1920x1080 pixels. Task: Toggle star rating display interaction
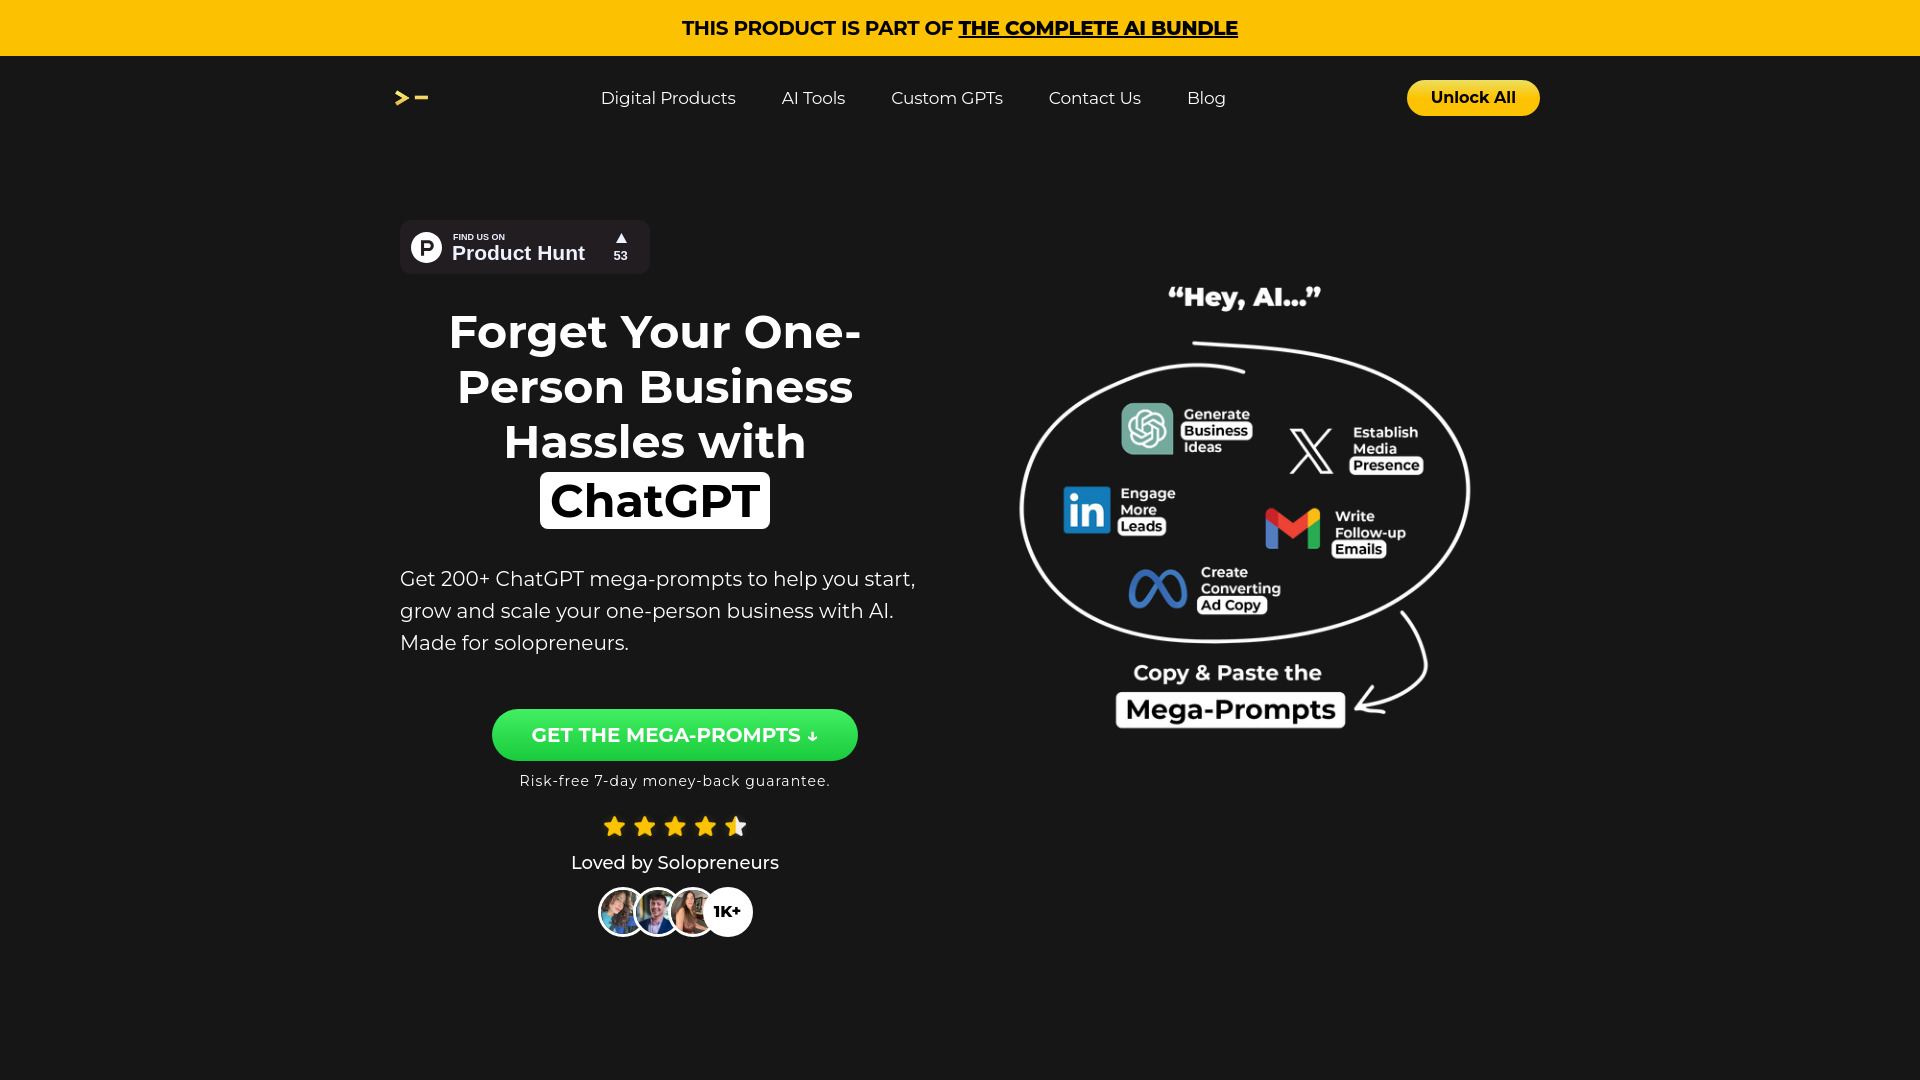(674, 827)
